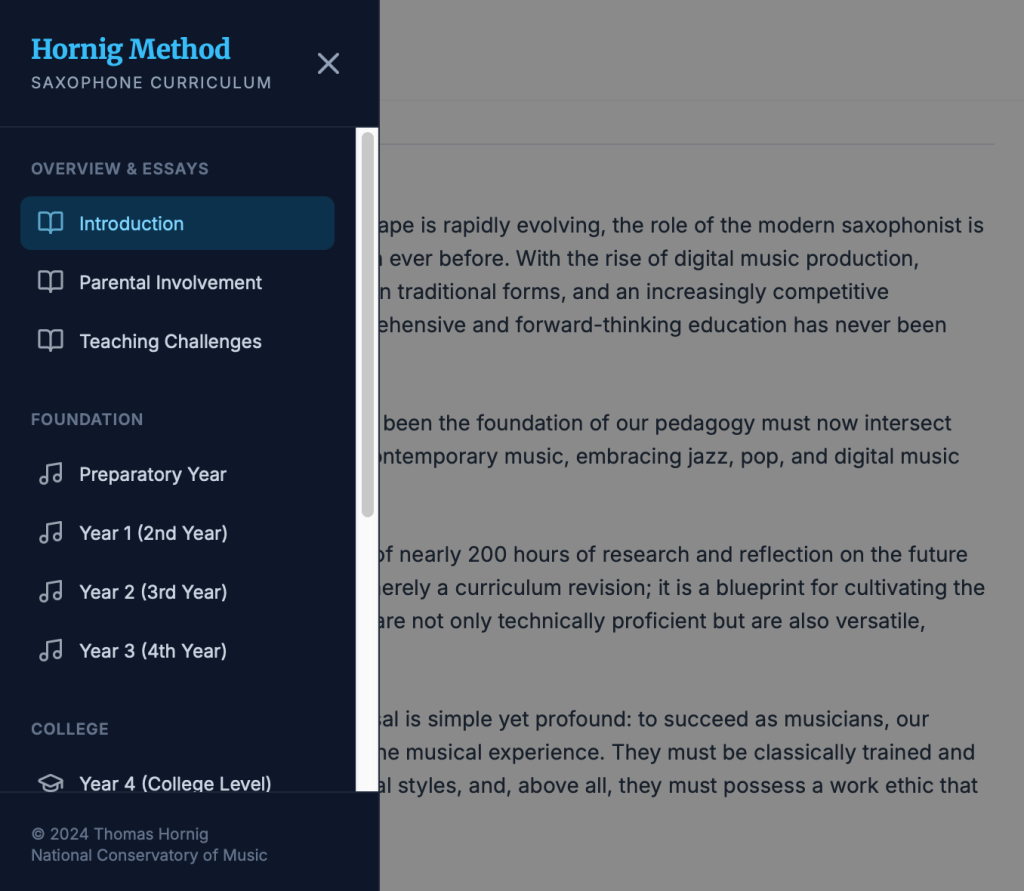This screenshot has height=891, width=1024.
Task: Click the music note icon for Preparatory Year
Action: point(50,474)
